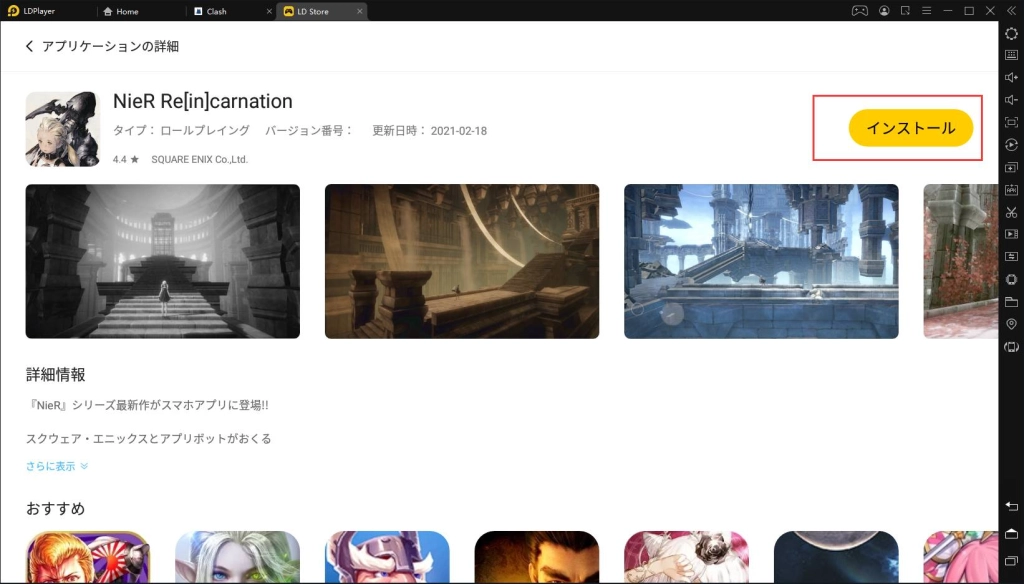1024x584 pixels.
Task: Open Android recent apps icon
Action: 1012,561
